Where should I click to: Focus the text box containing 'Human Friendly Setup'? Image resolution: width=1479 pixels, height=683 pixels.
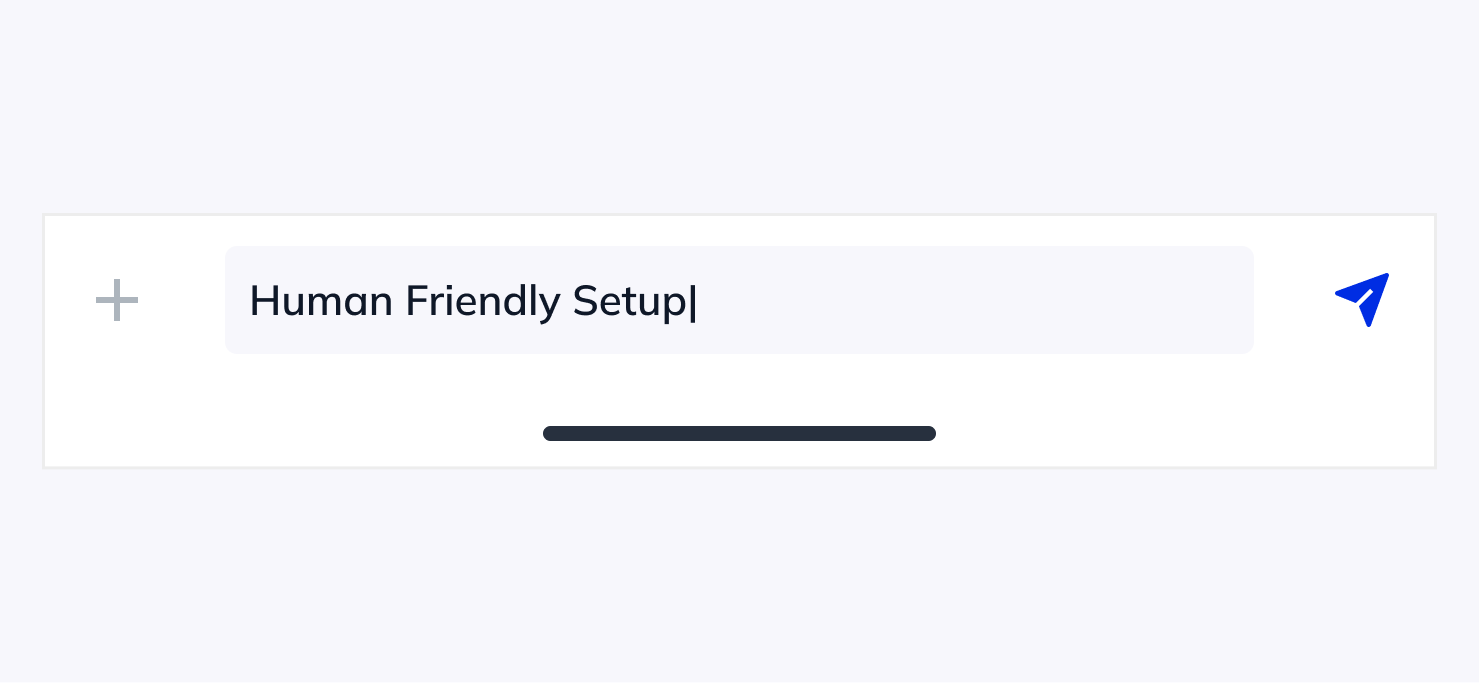tap(740, 300)
